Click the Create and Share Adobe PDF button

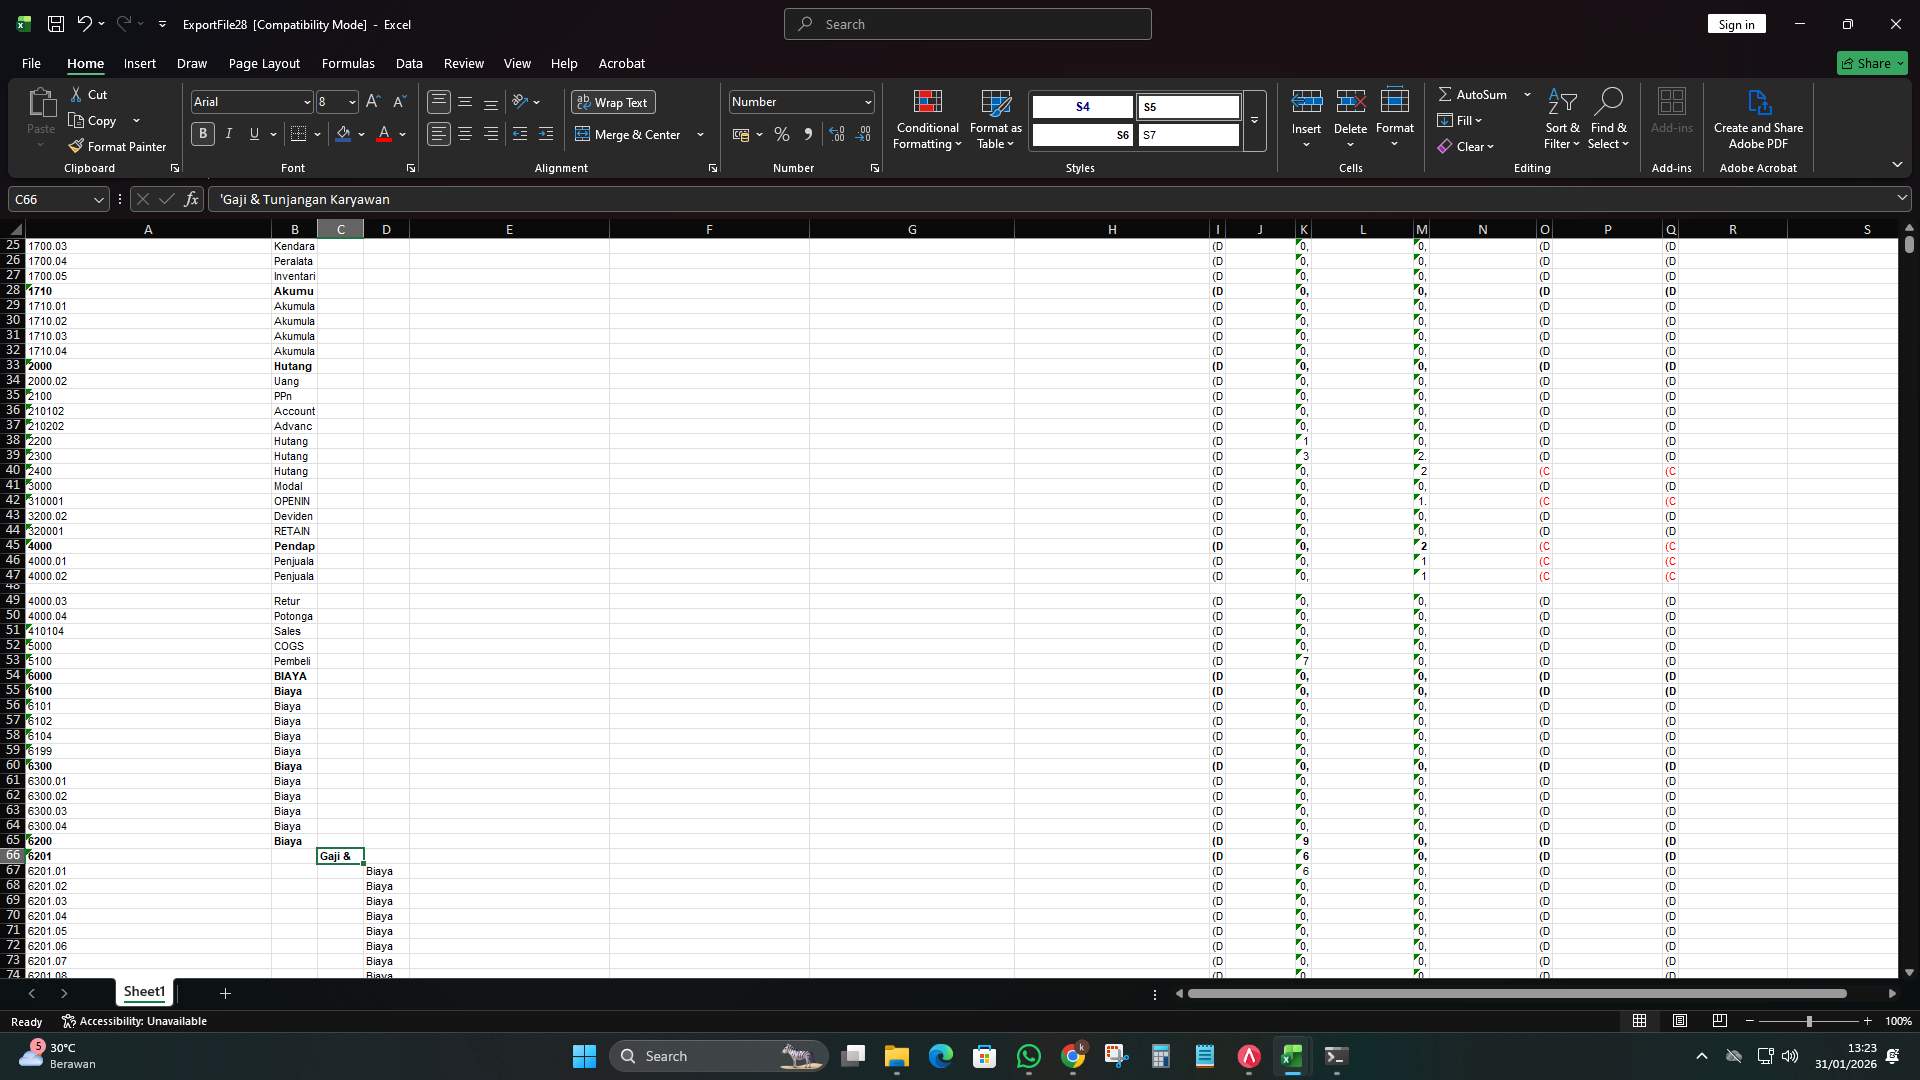pyautogui.click(x=1757, y=118)
